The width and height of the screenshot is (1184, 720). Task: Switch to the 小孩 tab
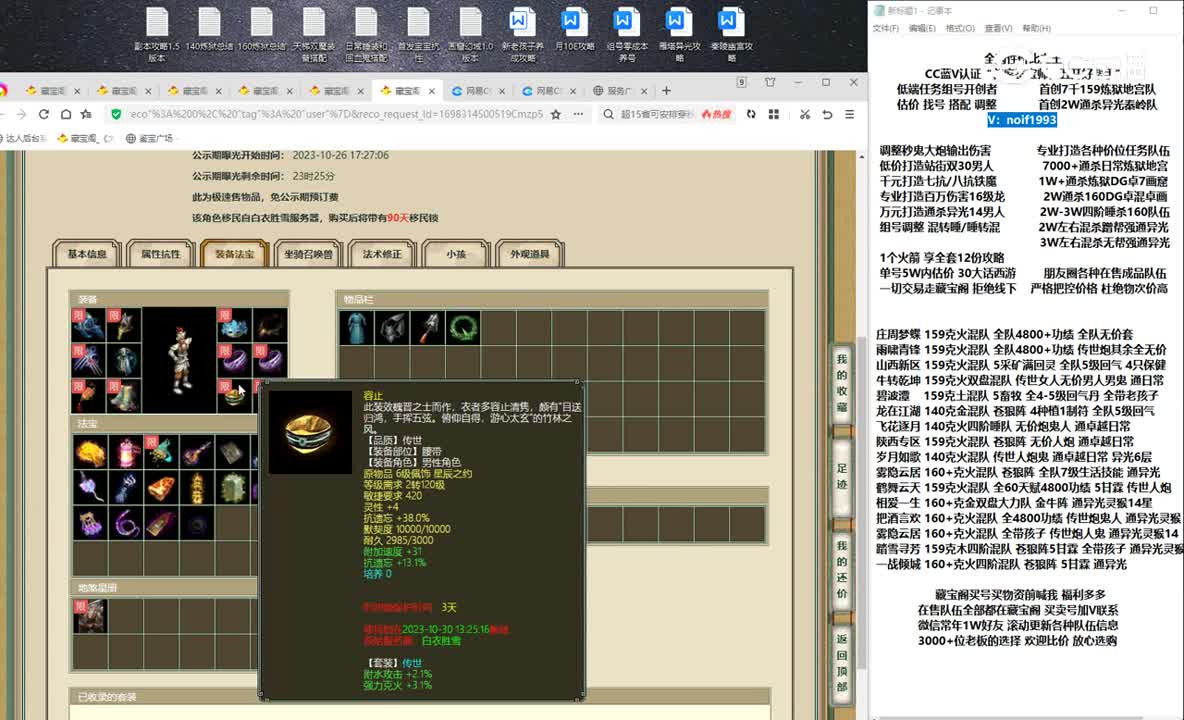pyautogui.click(x=456, y=254)
